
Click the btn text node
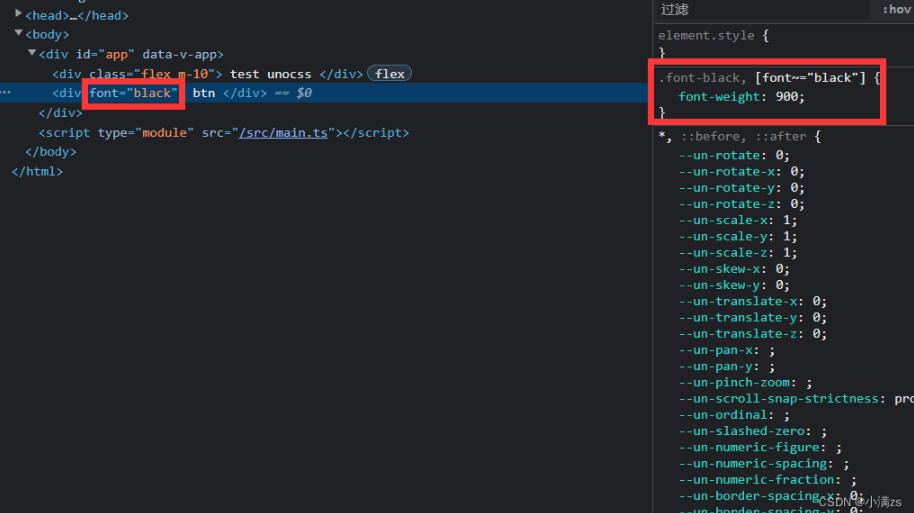tap(203, 93)
